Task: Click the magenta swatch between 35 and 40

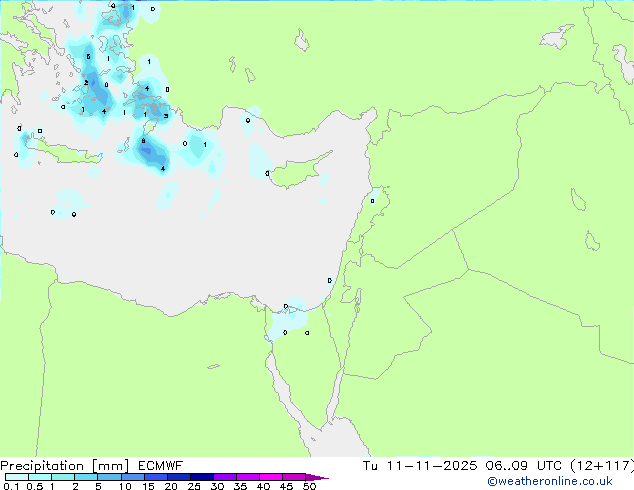Action: [248, 477]
